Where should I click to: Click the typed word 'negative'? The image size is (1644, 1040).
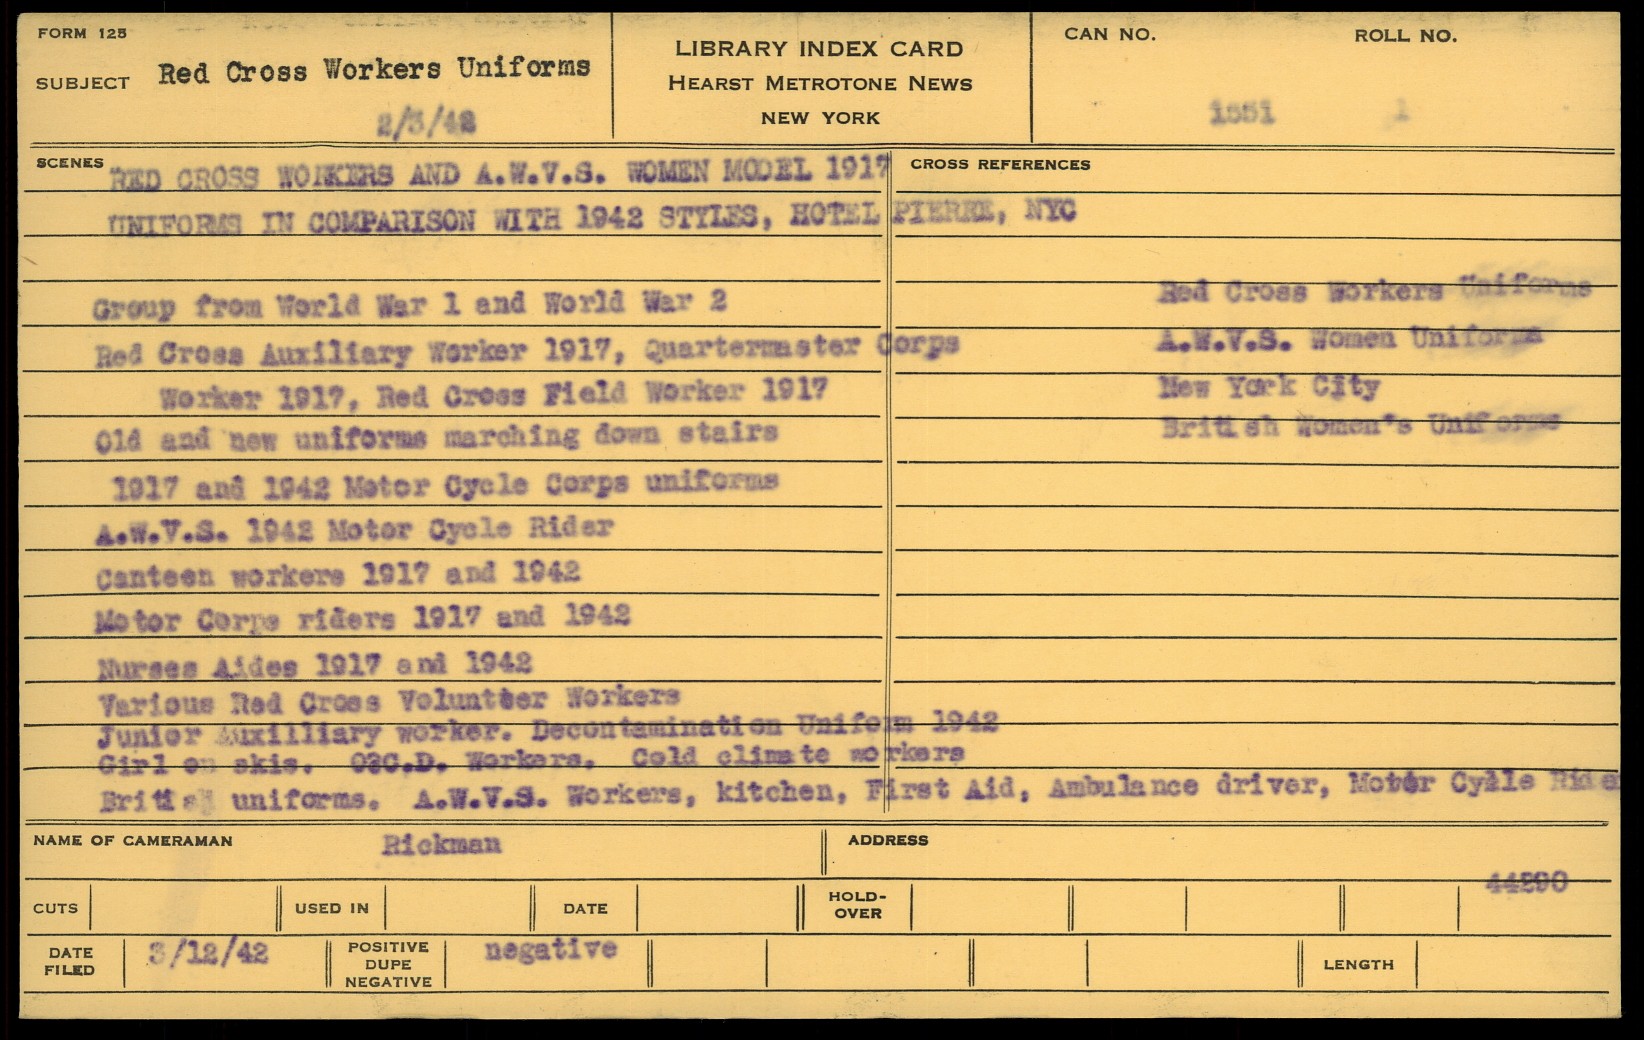click(550, 949)
